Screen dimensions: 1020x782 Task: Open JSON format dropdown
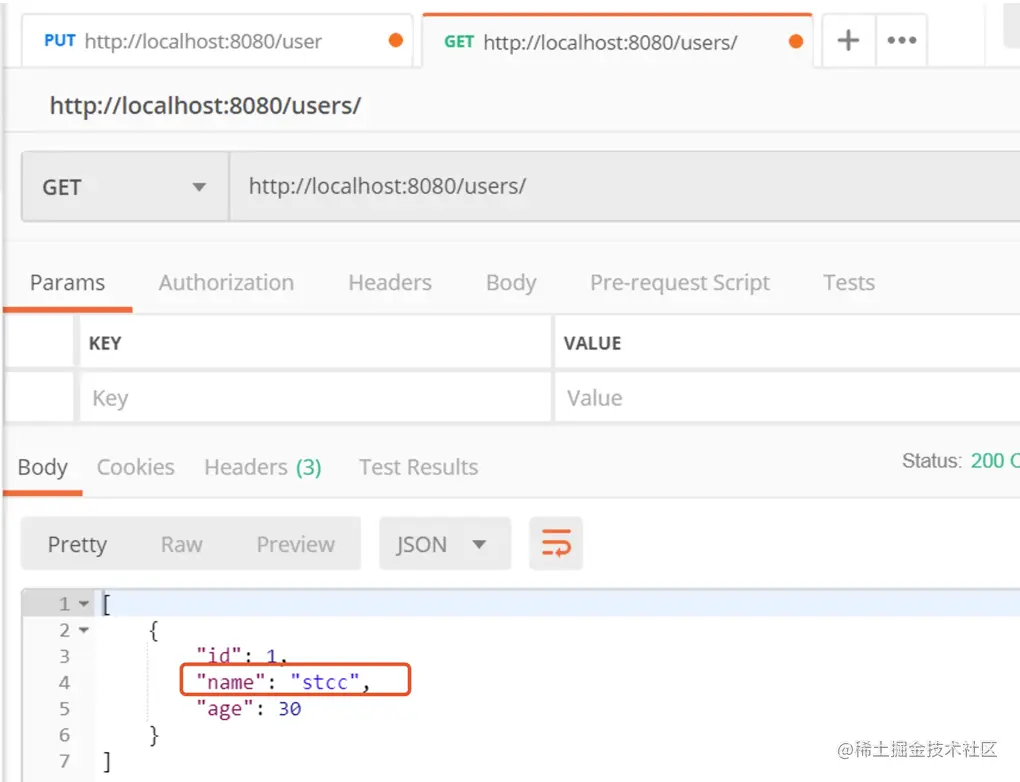tap(445, 544)
